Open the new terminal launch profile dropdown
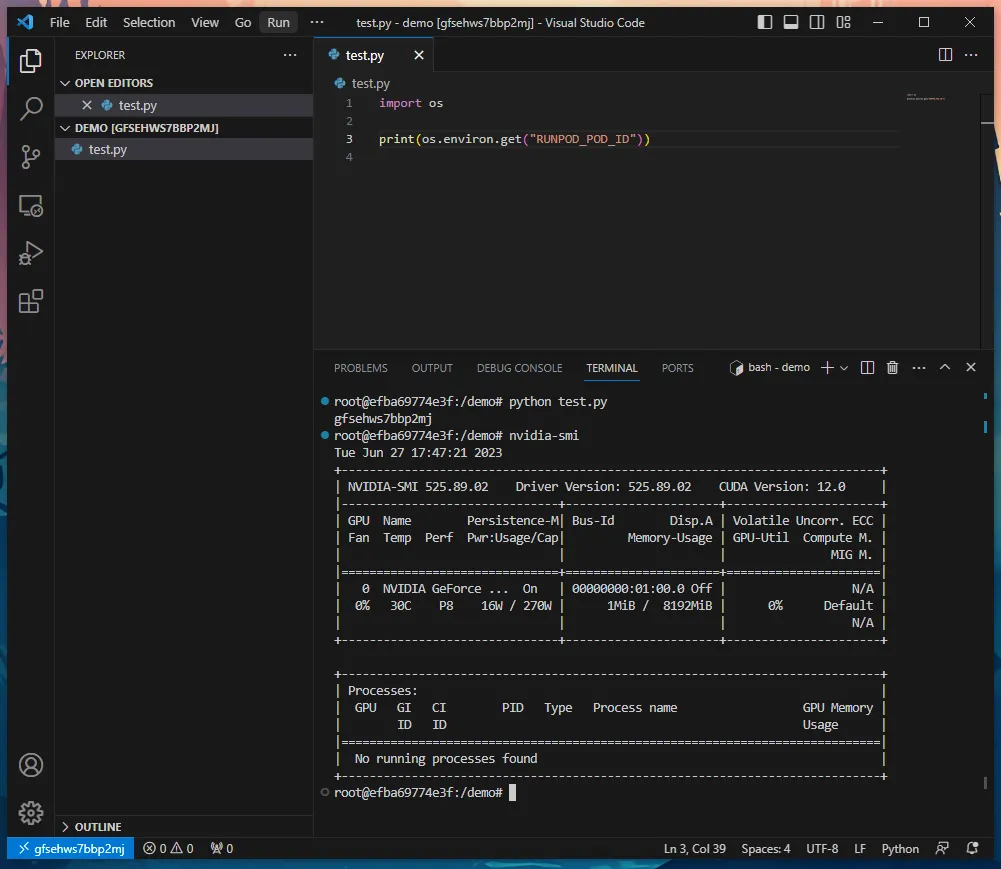The image size is (1001, 869). [844, 368]
